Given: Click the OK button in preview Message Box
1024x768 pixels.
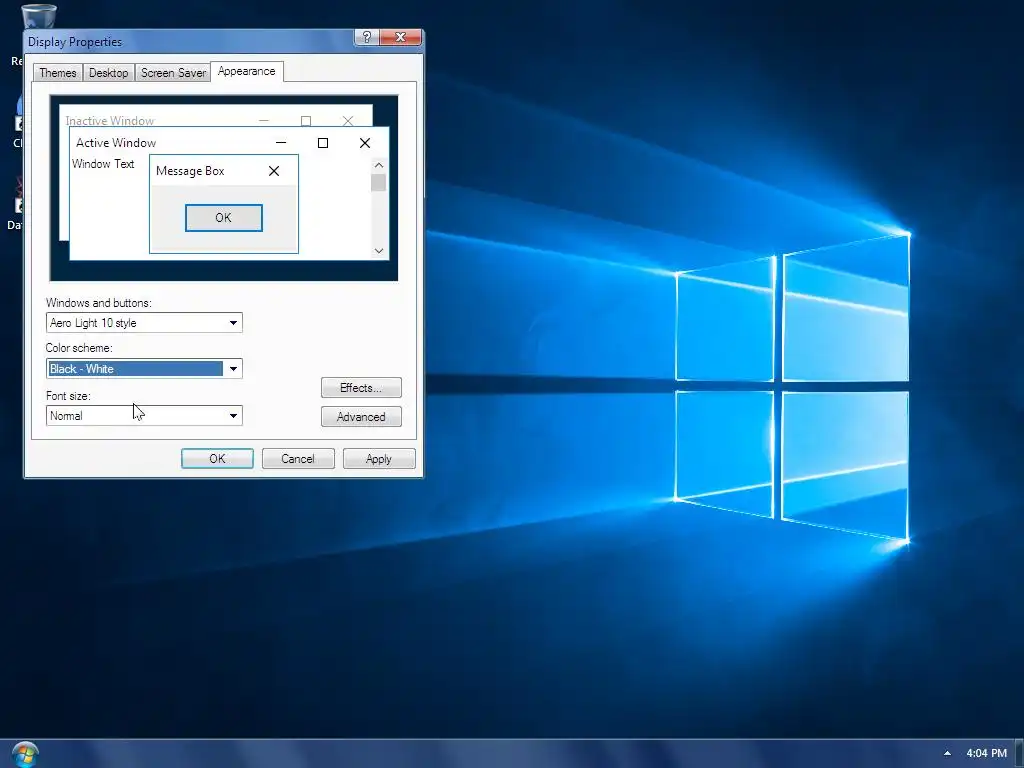Looking at the screenshot, I should (x=224, y=218).
